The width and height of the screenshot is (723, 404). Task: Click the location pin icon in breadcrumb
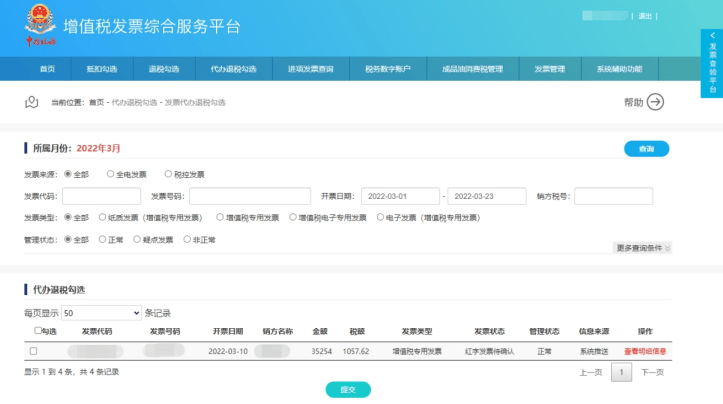tap(31, 102)
